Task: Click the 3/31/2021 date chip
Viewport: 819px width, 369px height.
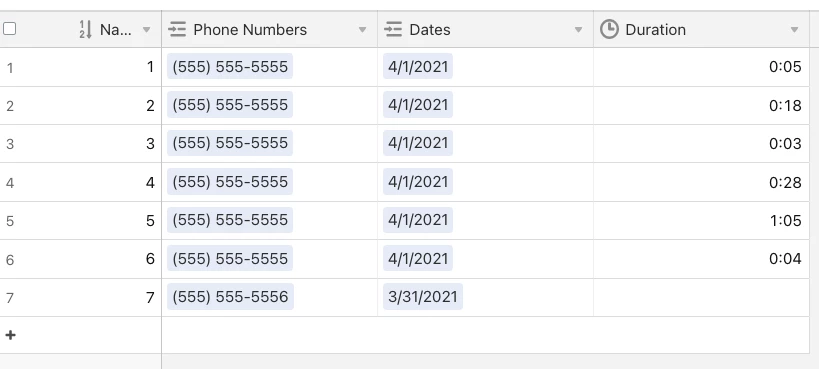Action: pos(423,297)
